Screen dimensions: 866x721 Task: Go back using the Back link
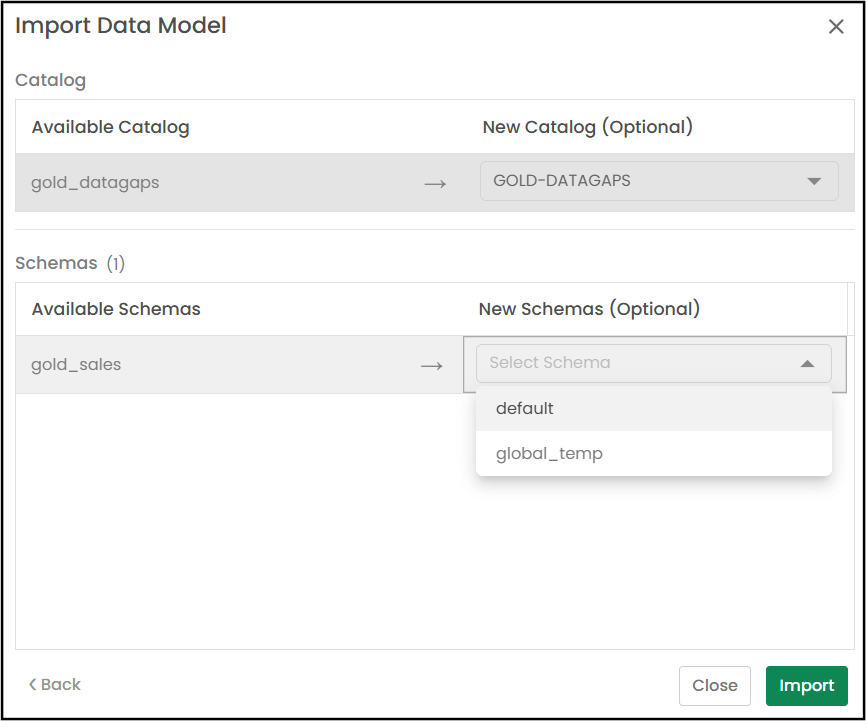(60, 685)
